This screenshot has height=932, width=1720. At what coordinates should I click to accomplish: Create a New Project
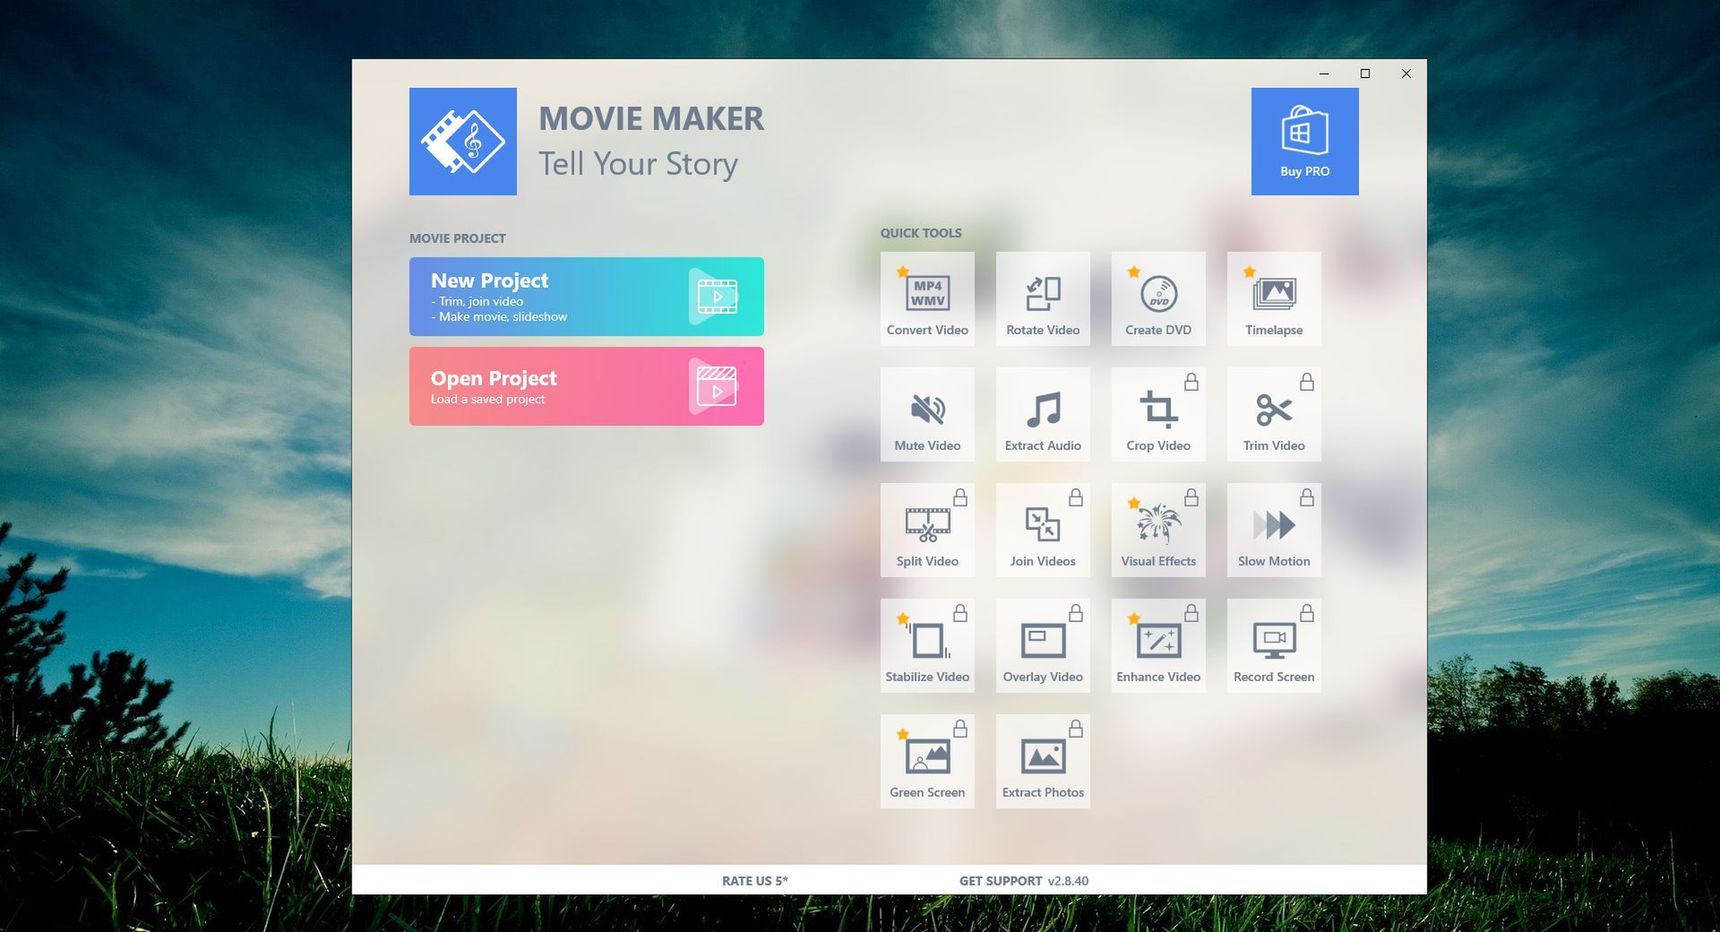pyautogui.click(x=586, y=296)
